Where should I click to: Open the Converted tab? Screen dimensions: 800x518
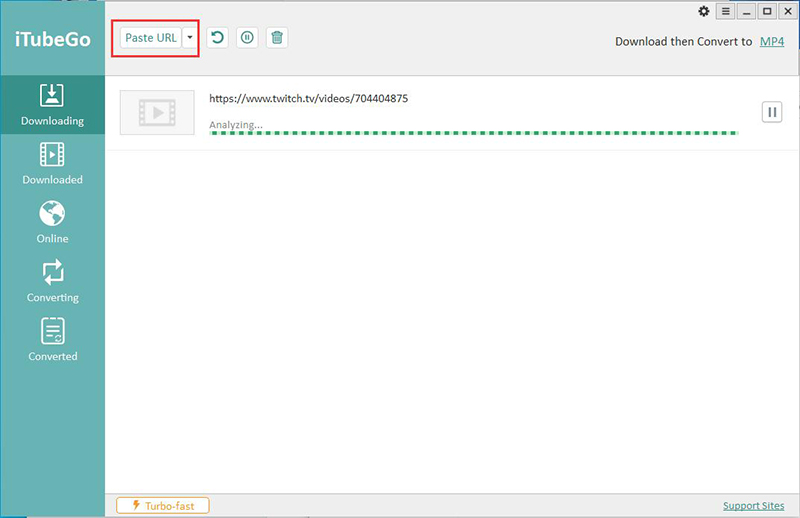tap(53, 340)
